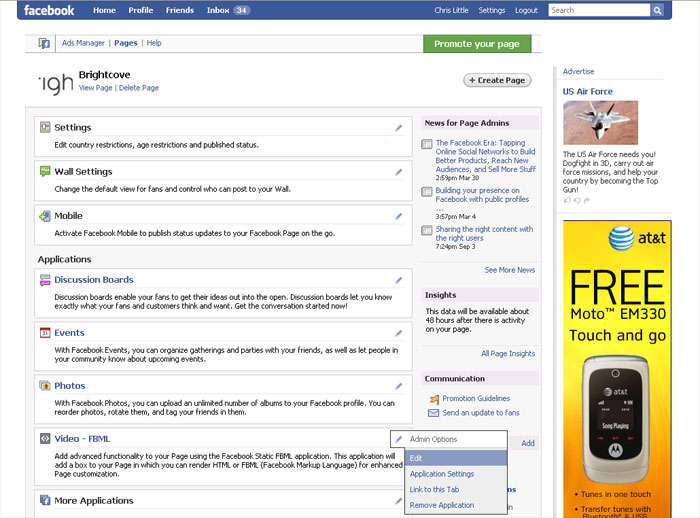Open the Photos application title link
The height and width of the screenshot is (518, 700).
click(70, 385)
